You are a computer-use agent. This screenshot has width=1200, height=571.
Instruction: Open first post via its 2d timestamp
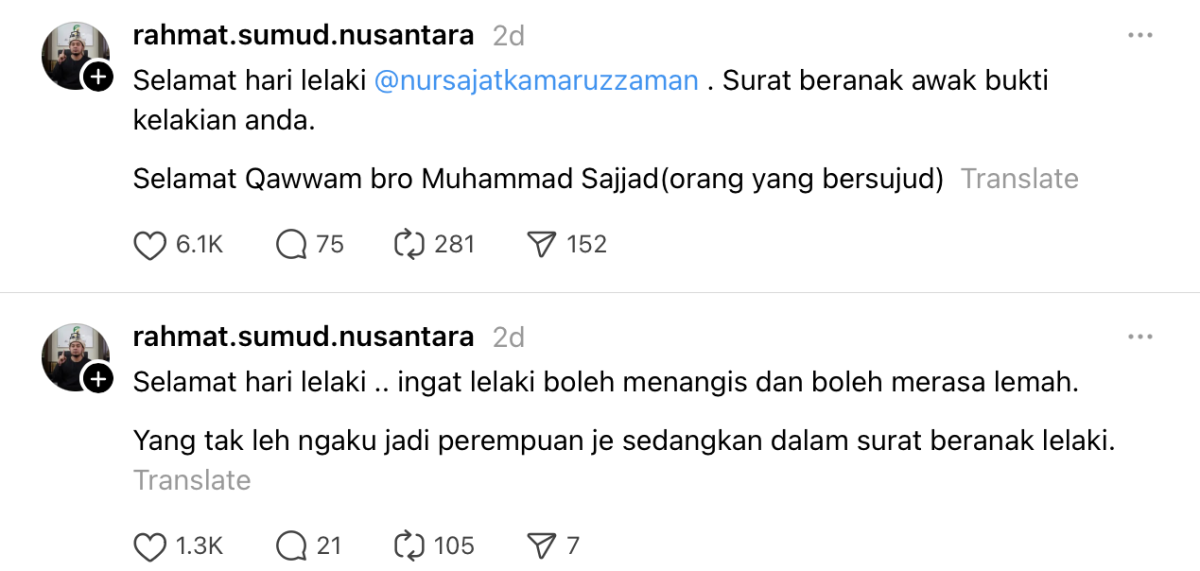click(x=508, y=36)
